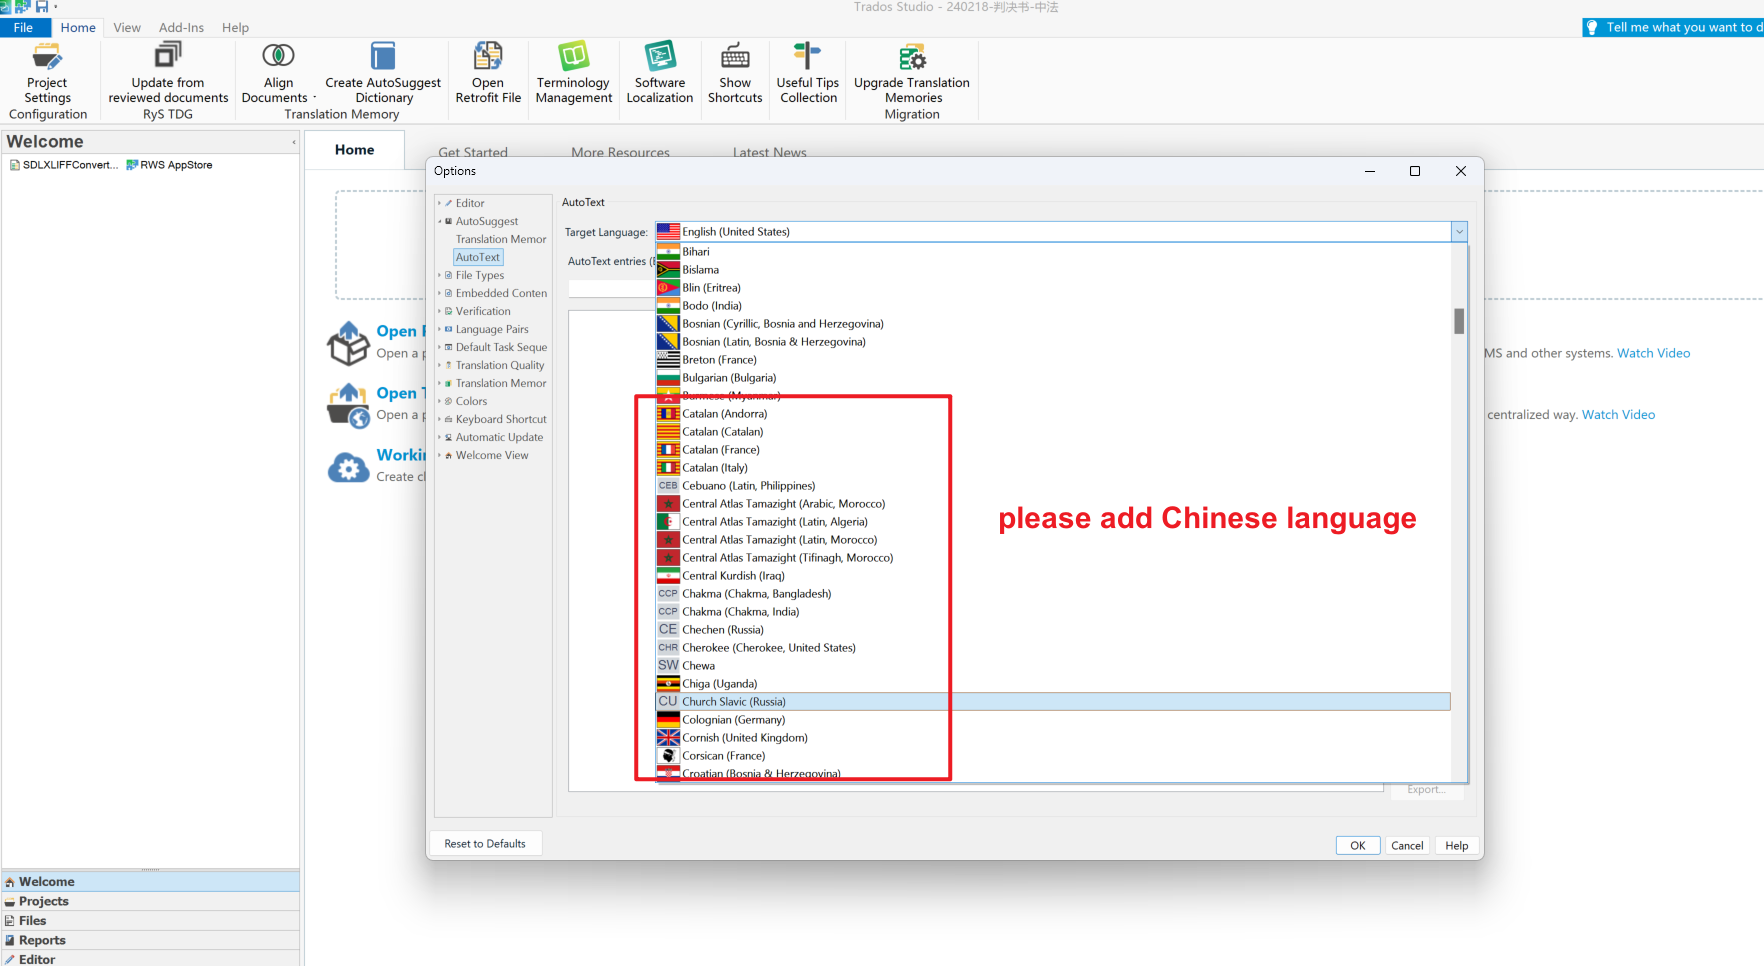Open the Help ribbon tab
The height and width of the screenshot is (966, 1764).
coord(235,28)
